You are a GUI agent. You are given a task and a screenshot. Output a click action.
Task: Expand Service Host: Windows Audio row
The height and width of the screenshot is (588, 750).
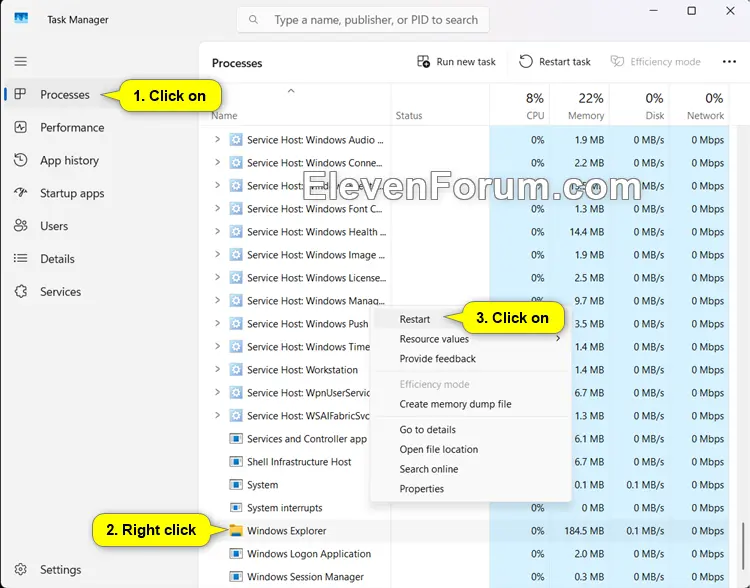click(x=218, y=139)
